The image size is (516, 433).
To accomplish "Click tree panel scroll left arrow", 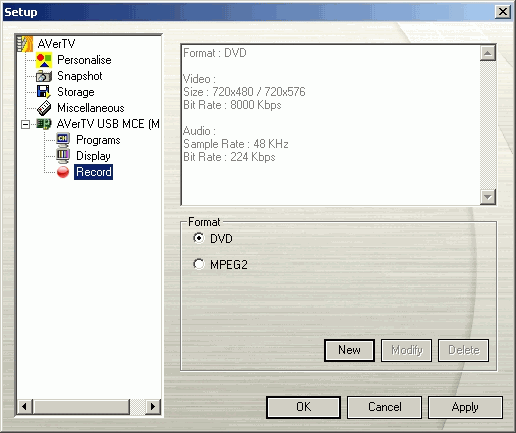I will coord(24,407).
